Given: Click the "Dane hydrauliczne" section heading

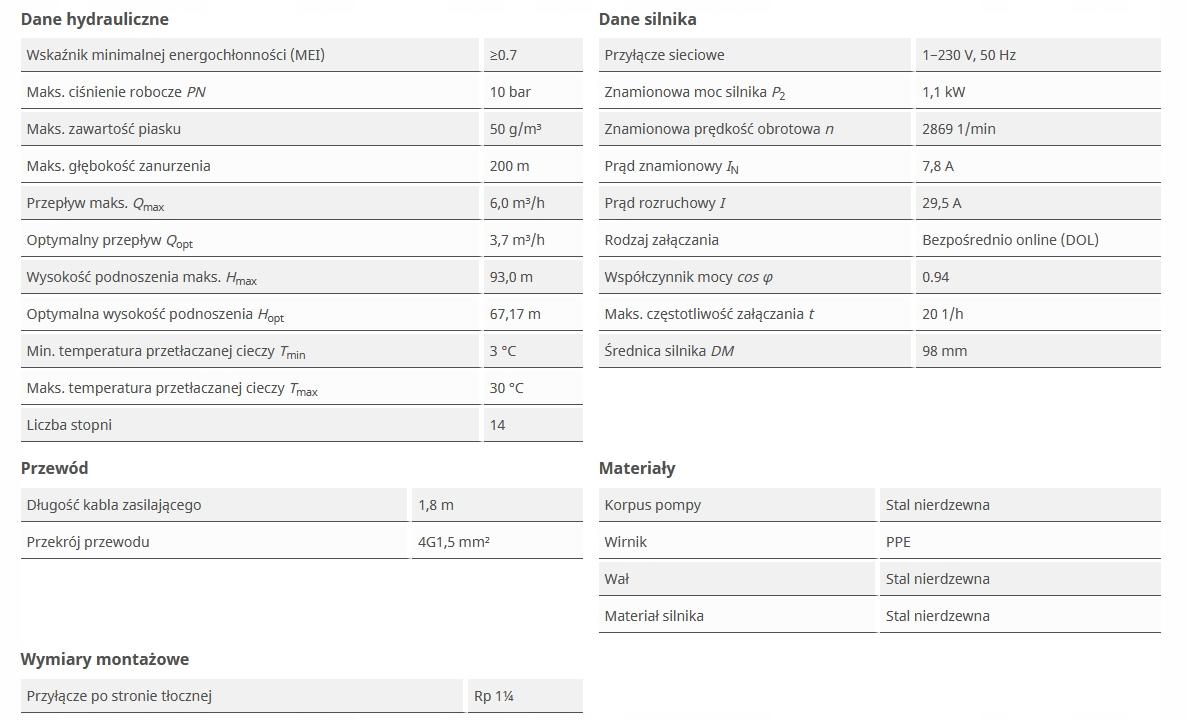Looking at the screenshot, I should (x=95, y=19).
